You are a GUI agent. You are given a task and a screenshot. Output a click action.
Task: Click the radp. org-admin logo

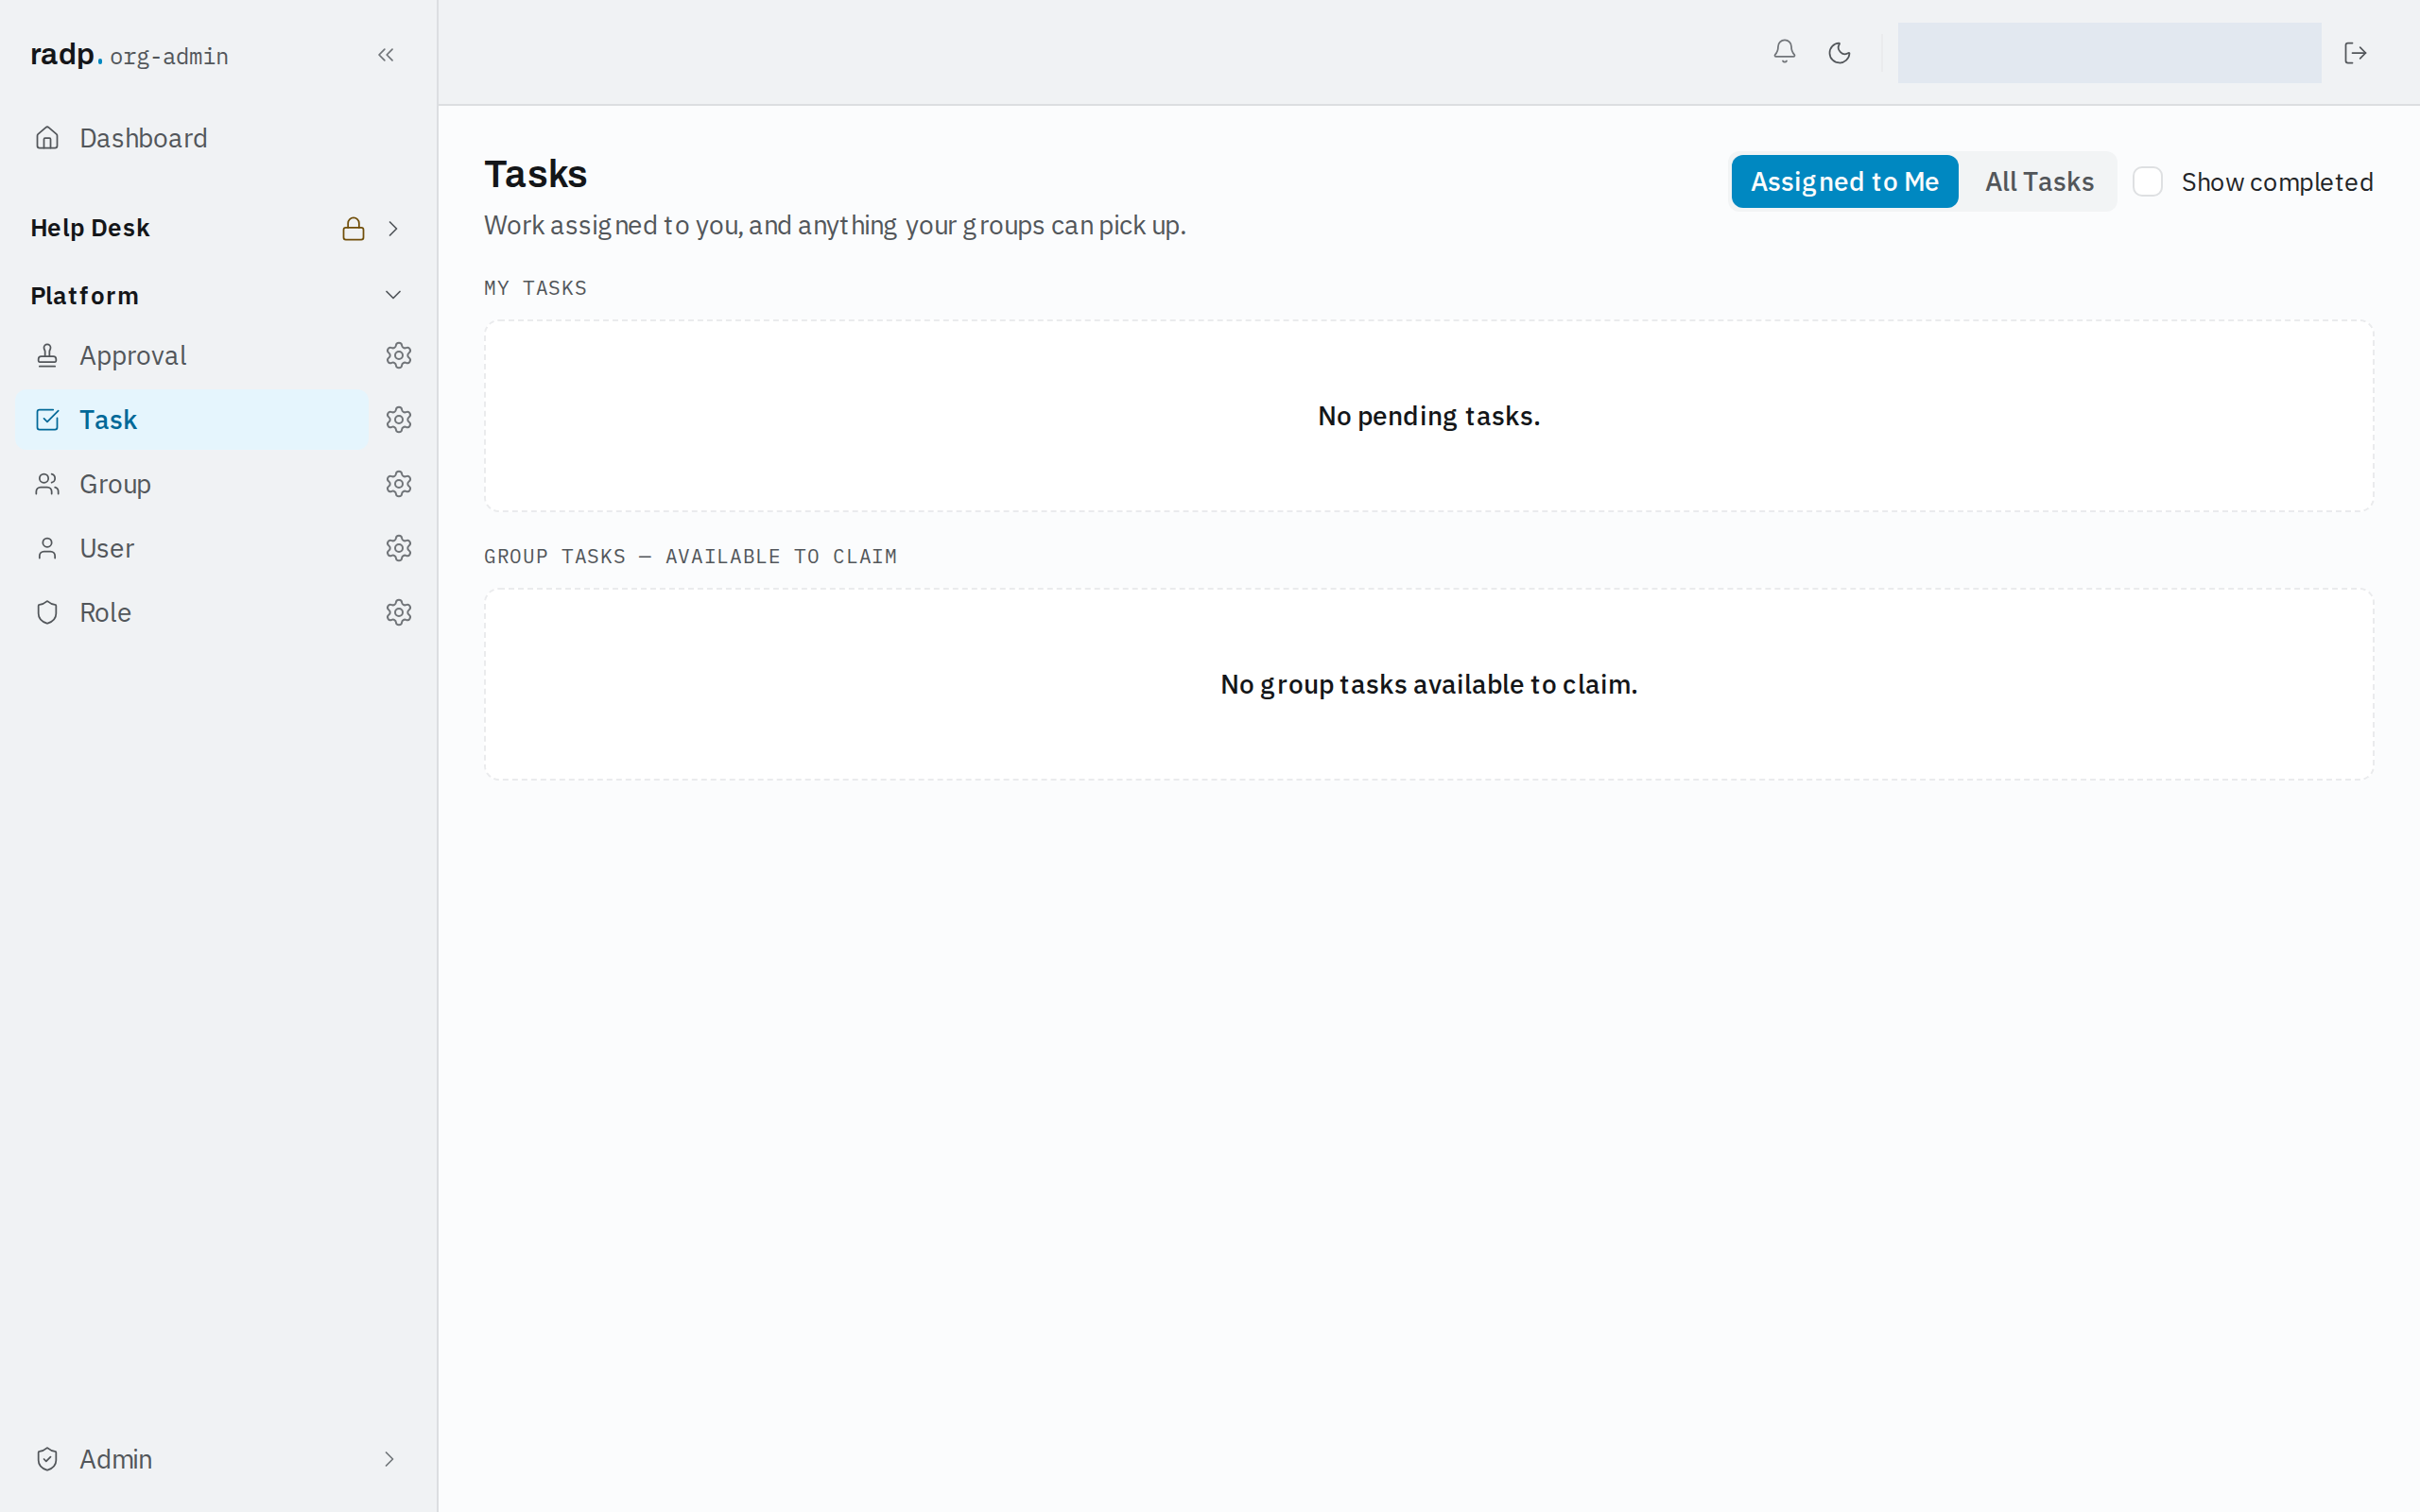pyautogui.click(x=129, y=55)
